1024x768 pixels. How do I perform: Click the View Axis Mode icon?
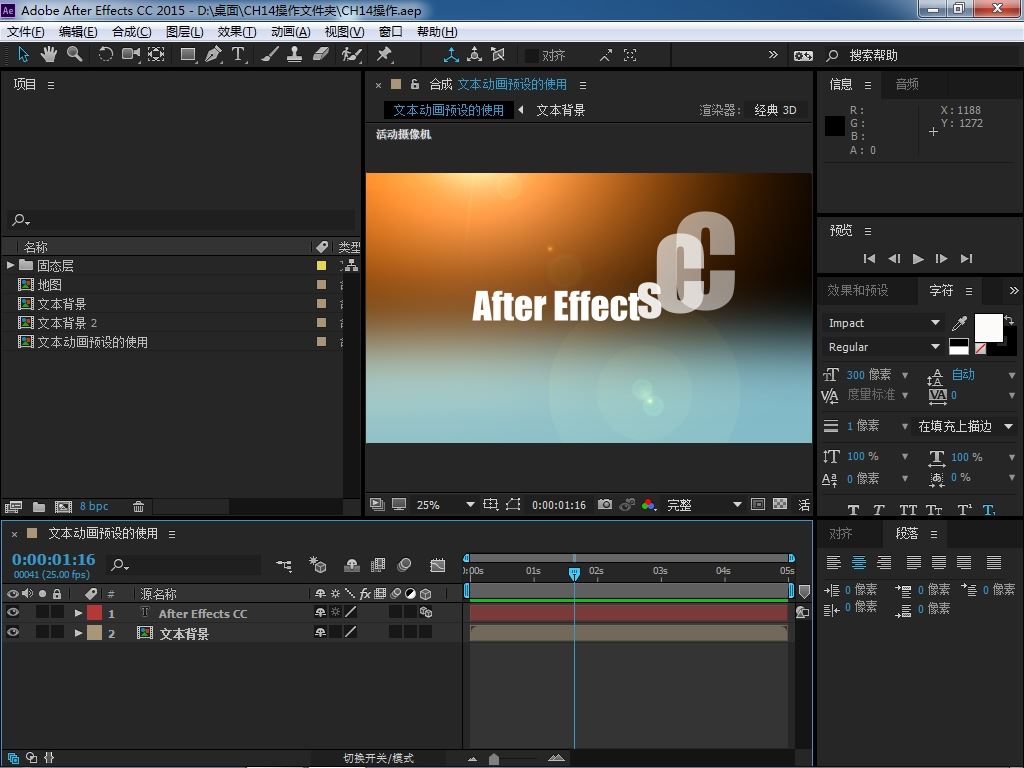tap(498, 55)
